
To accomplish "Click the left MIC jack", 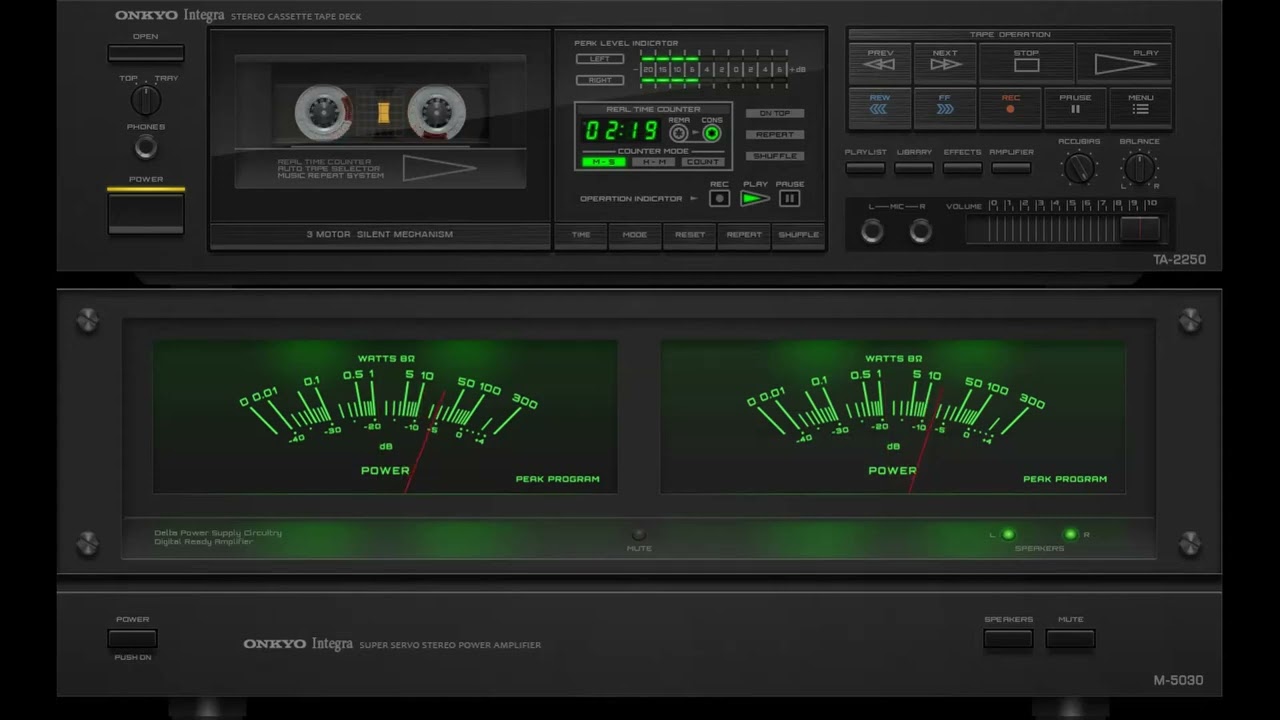I will (872, 231).
